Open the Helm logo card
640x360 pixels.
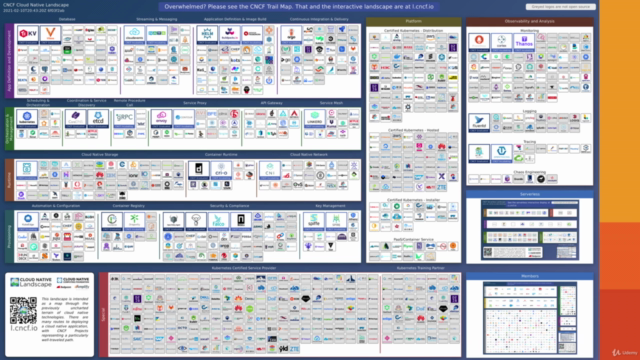[207, 35]
